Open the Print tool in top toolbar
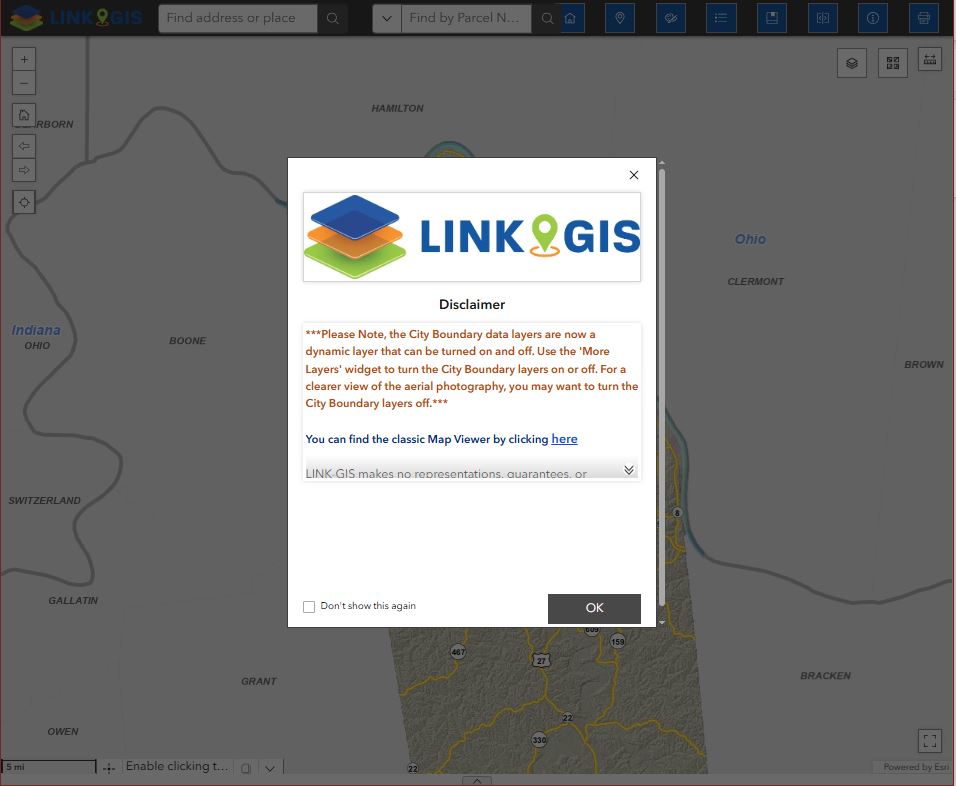Viewport: 956px width, 786px height. point(924,18)
